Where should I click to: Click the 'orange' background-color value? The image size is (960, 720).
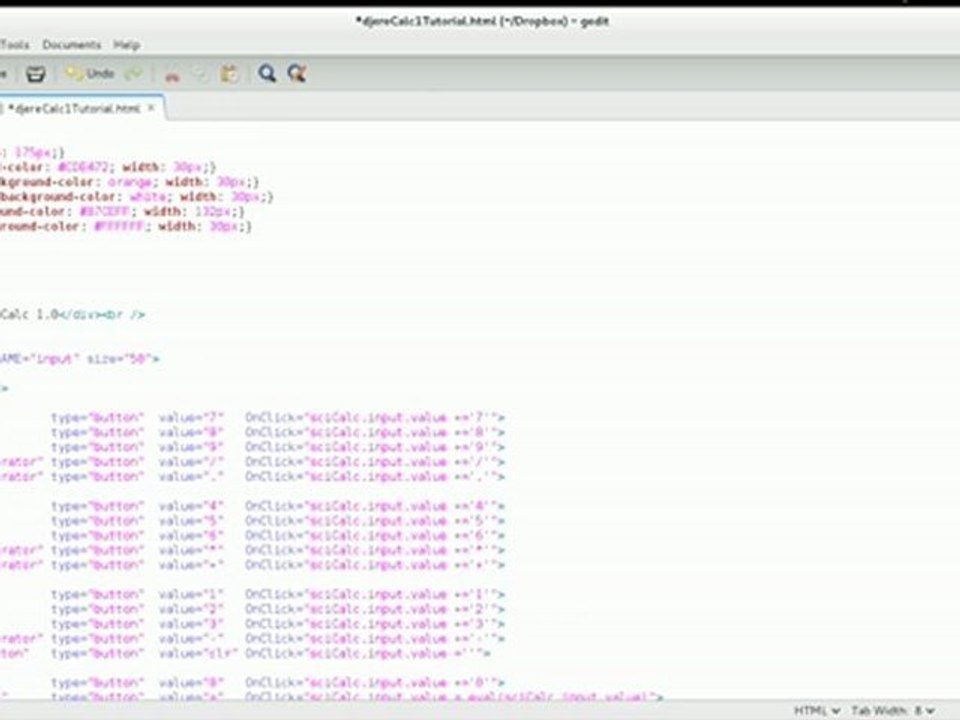pyautogui.click(x=130, y=182)
